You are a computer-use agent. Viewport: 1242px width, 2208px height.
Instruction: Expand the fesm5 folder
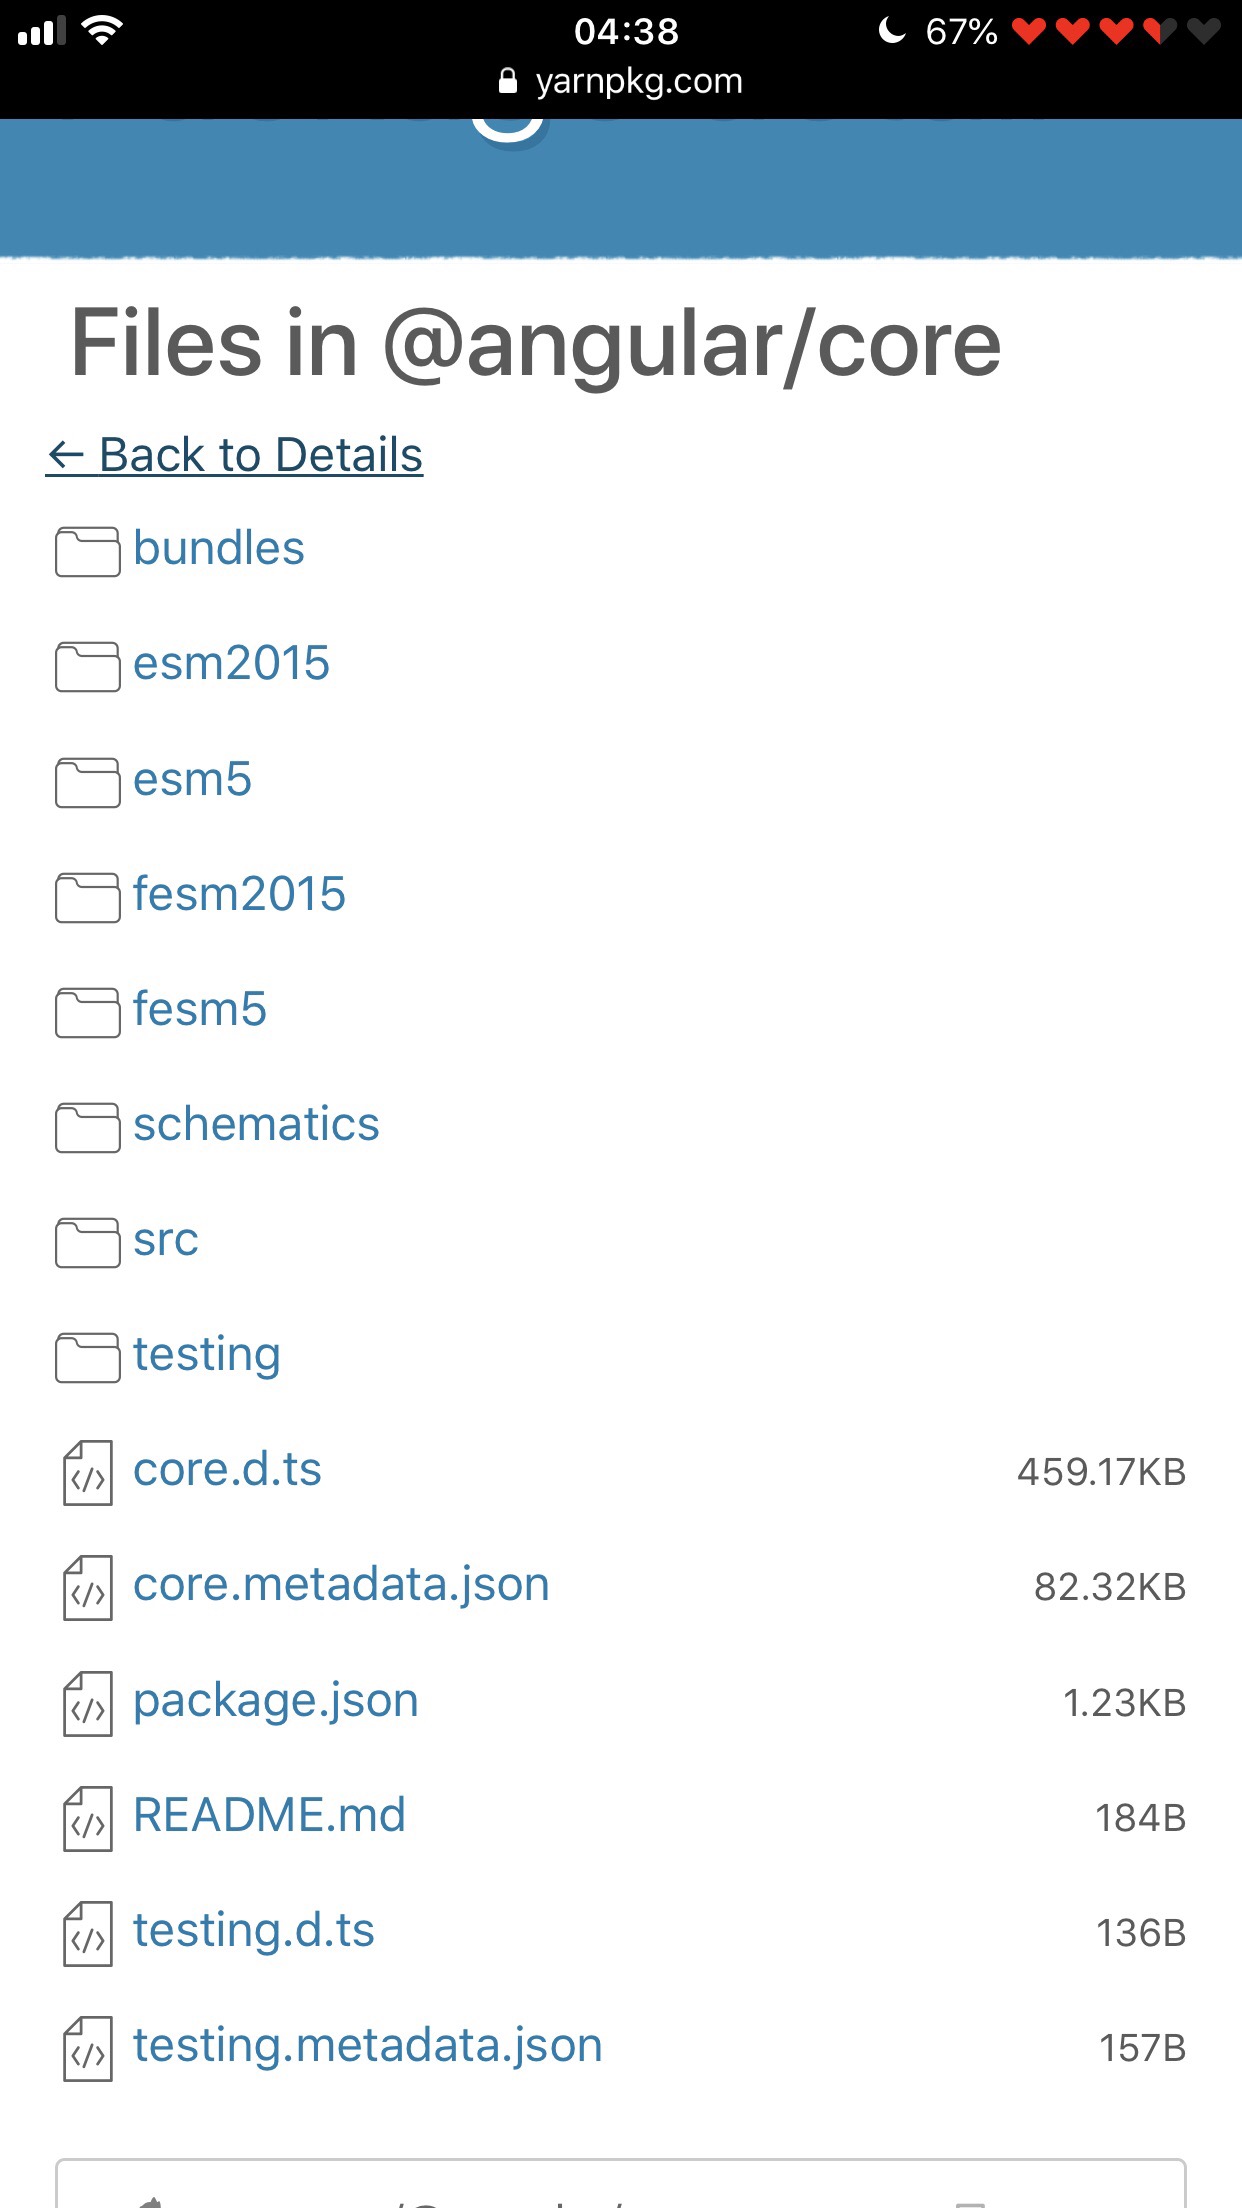tap(200, 1010)
